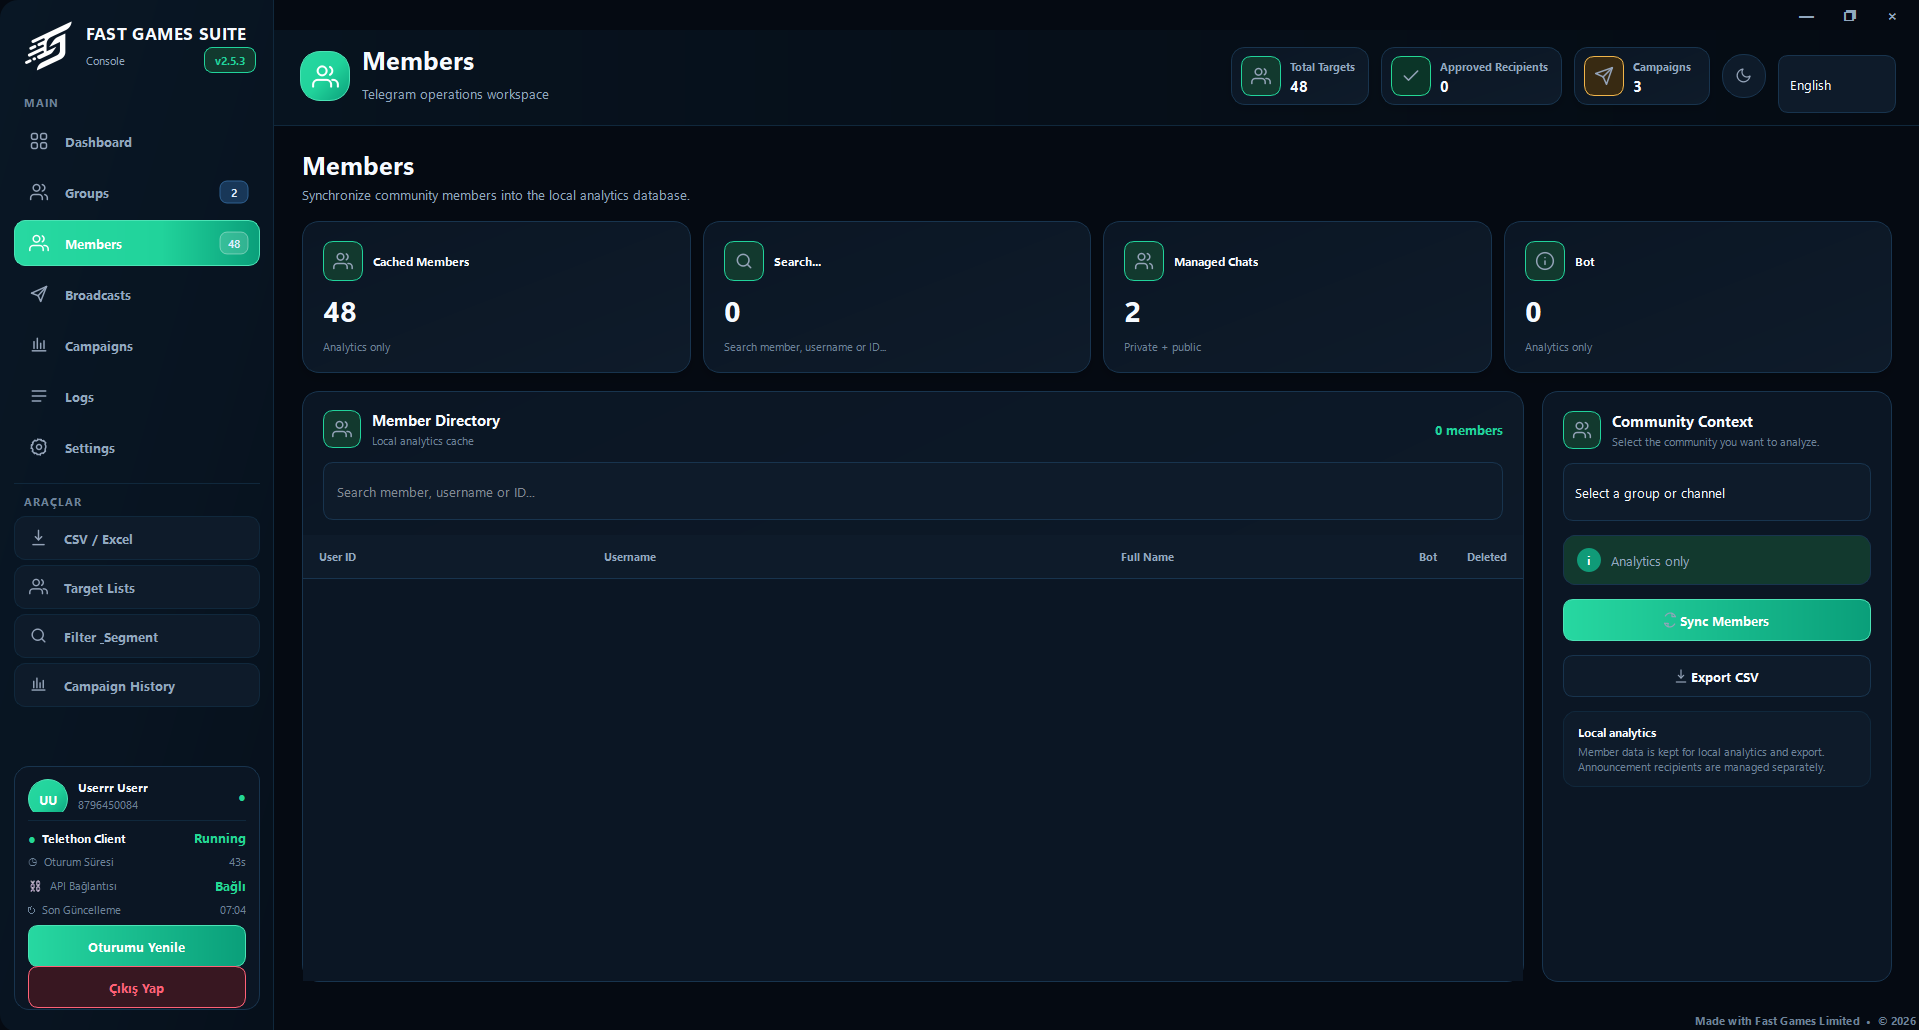Expand Select a group or channel dropdown

(1716, 493)
